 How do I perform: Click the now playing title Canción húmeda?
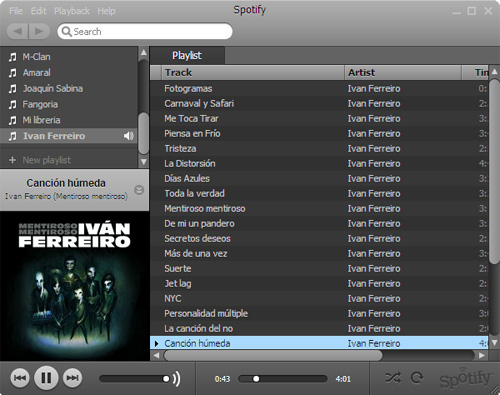click(x=66, y=183)
